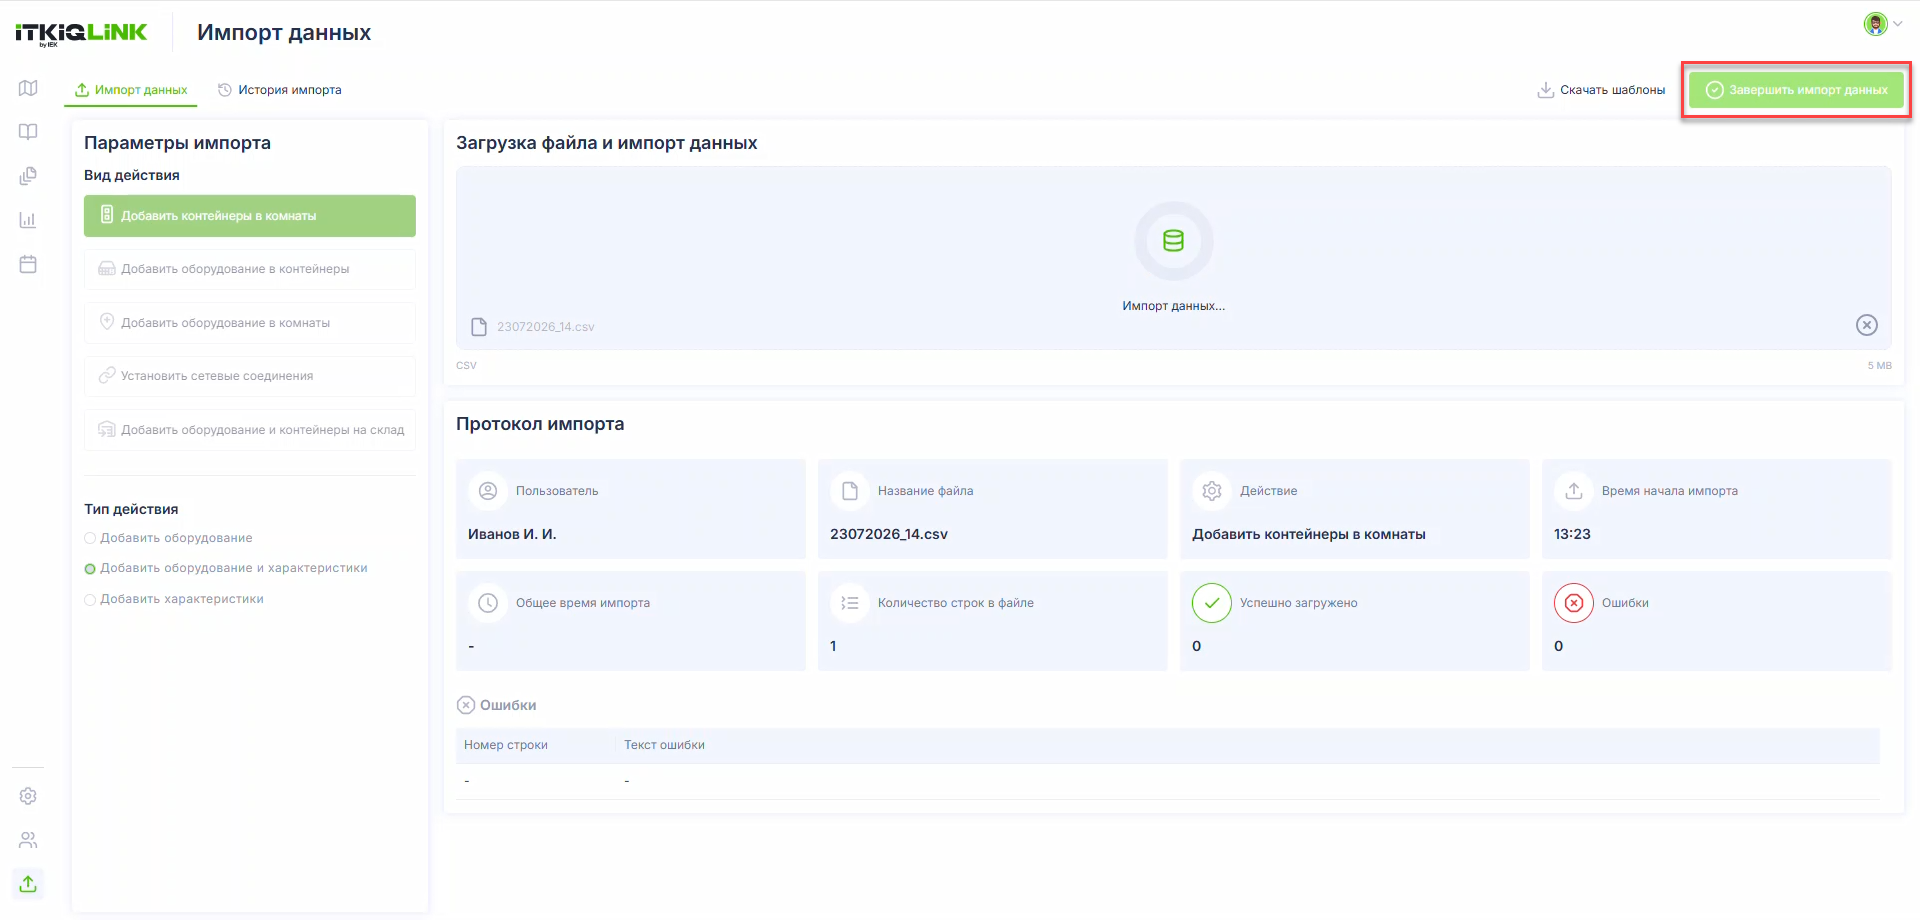Open the calendar sidebar icon
Screen dimensions: 1920x920
(x=28, y=264)
